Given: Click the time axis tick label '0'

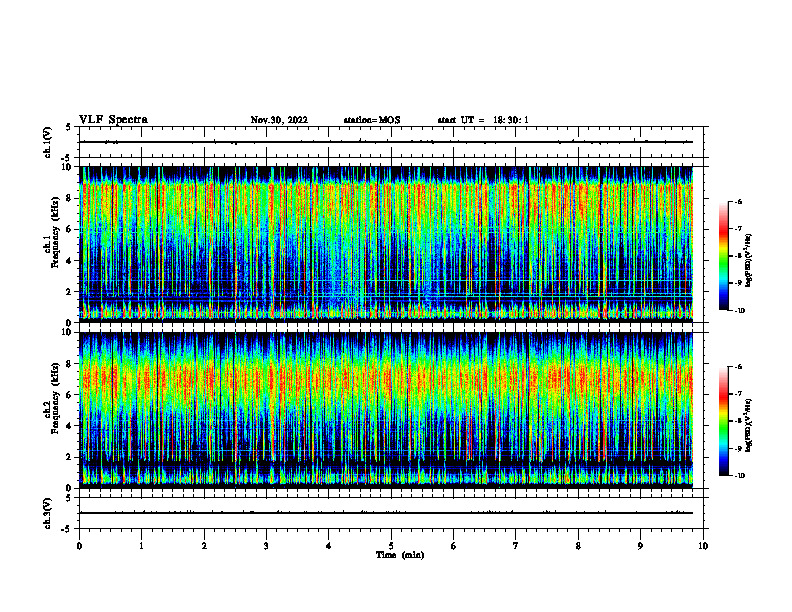Looking at the screenshot, I should 79,546.
